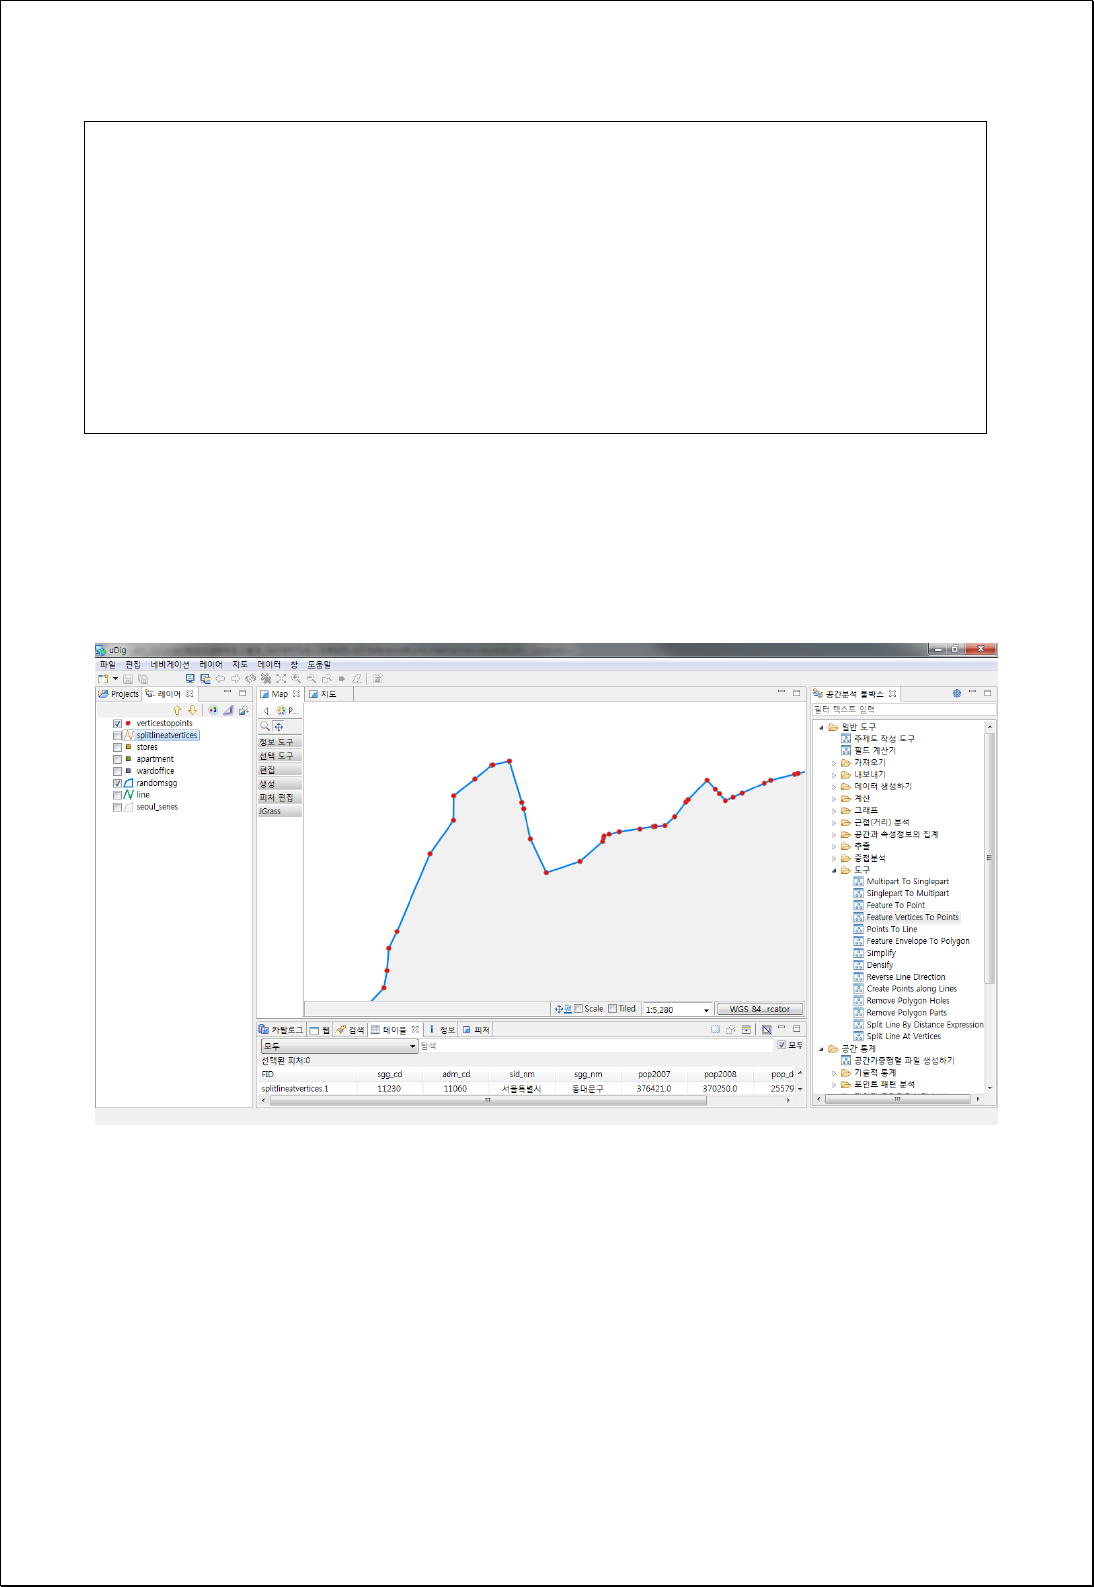
Task: Enable the apartment layer checkbox
Action: pos(117,759)
